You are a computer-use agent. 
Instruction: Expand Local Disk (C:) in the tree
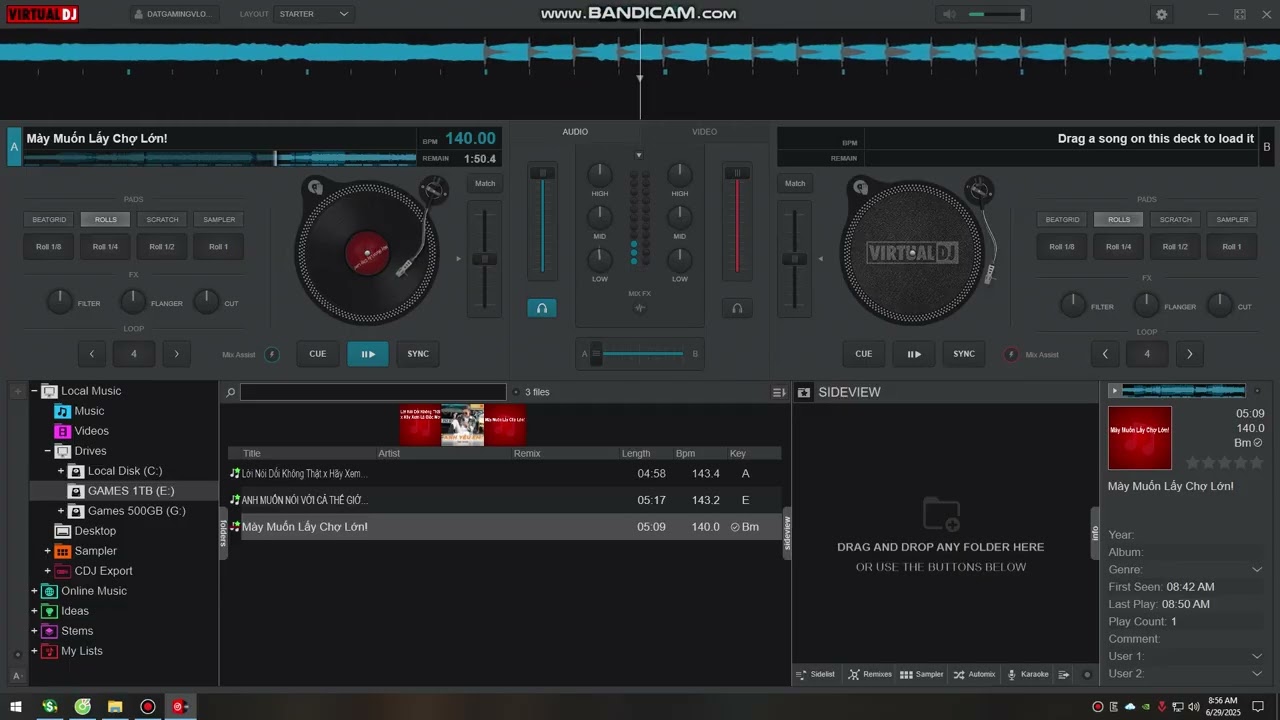61,471
